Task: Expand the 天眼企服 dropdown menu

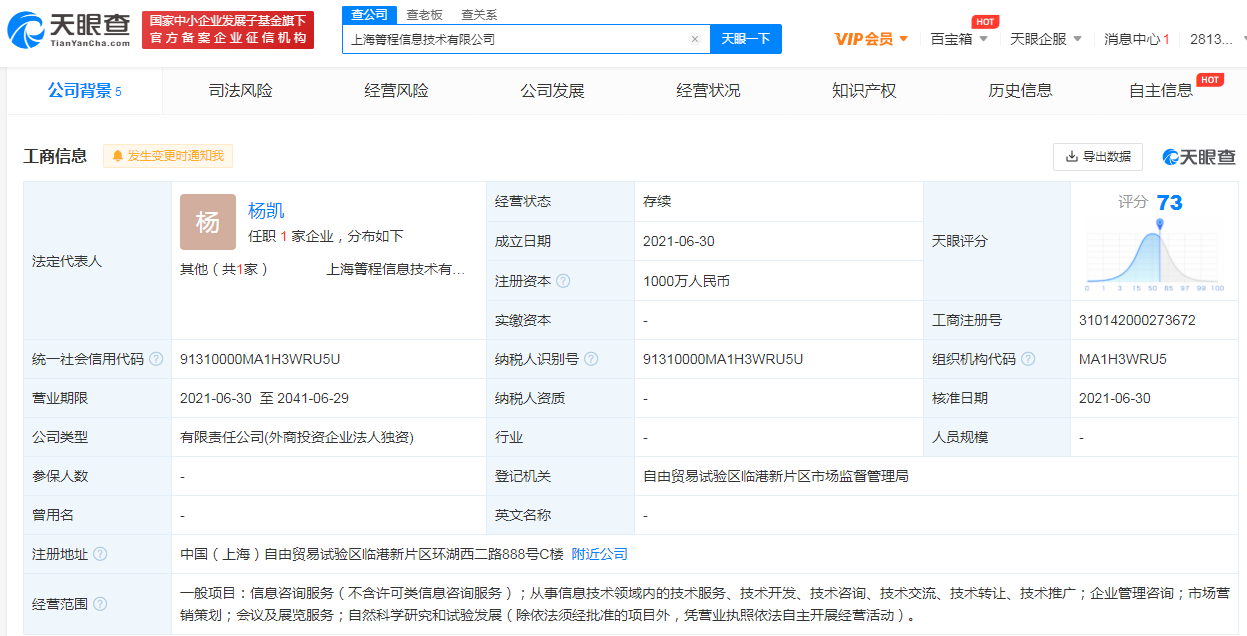Action: (1045, 39)
